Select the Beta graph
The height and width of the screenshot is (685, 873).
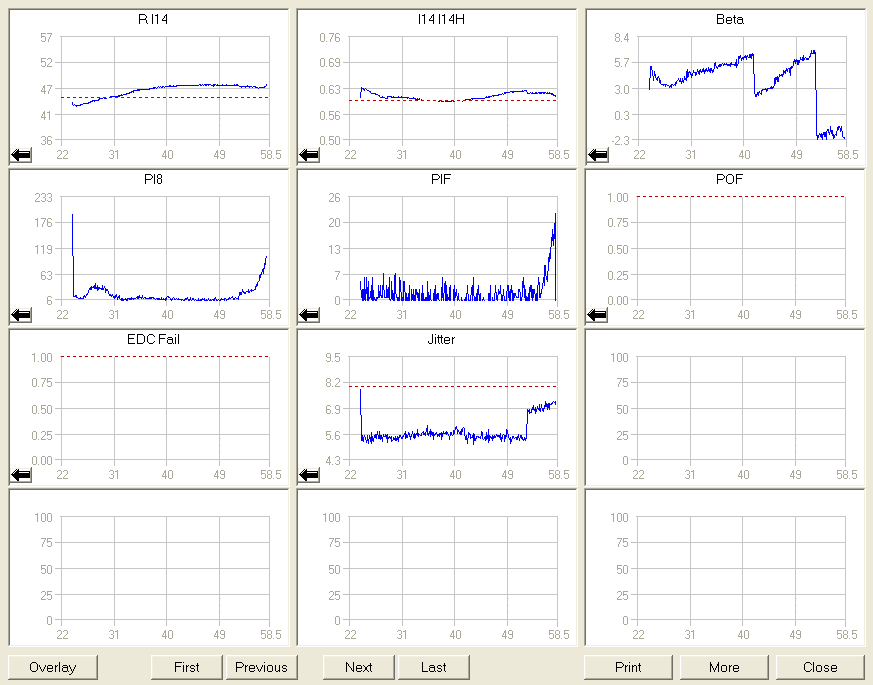(725, 87)
